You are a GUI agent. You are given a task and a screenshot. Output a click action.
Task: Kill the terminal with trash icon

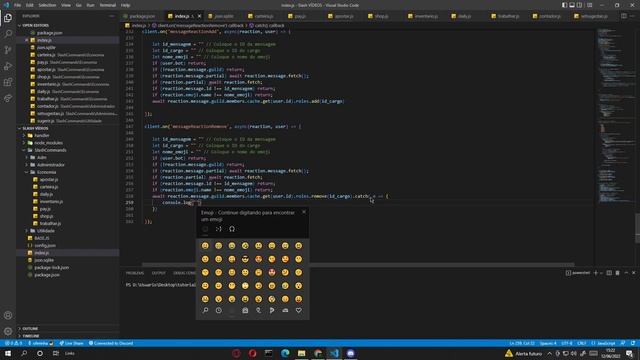617,273
